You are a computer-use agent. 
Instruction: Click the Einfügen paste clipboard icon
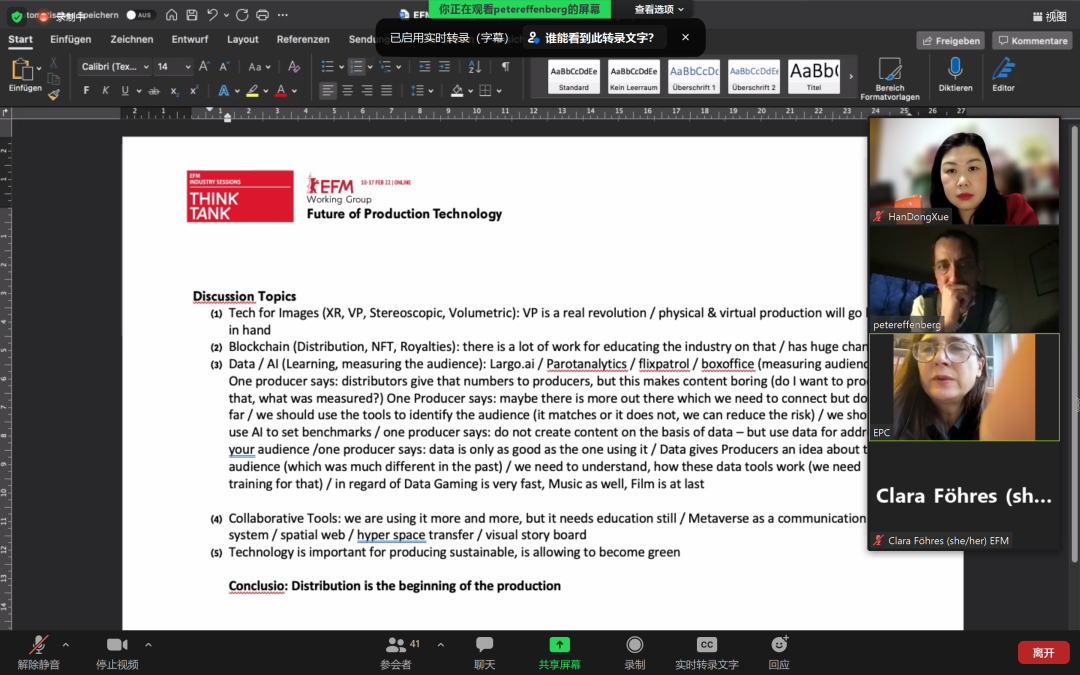click(21, 70)
